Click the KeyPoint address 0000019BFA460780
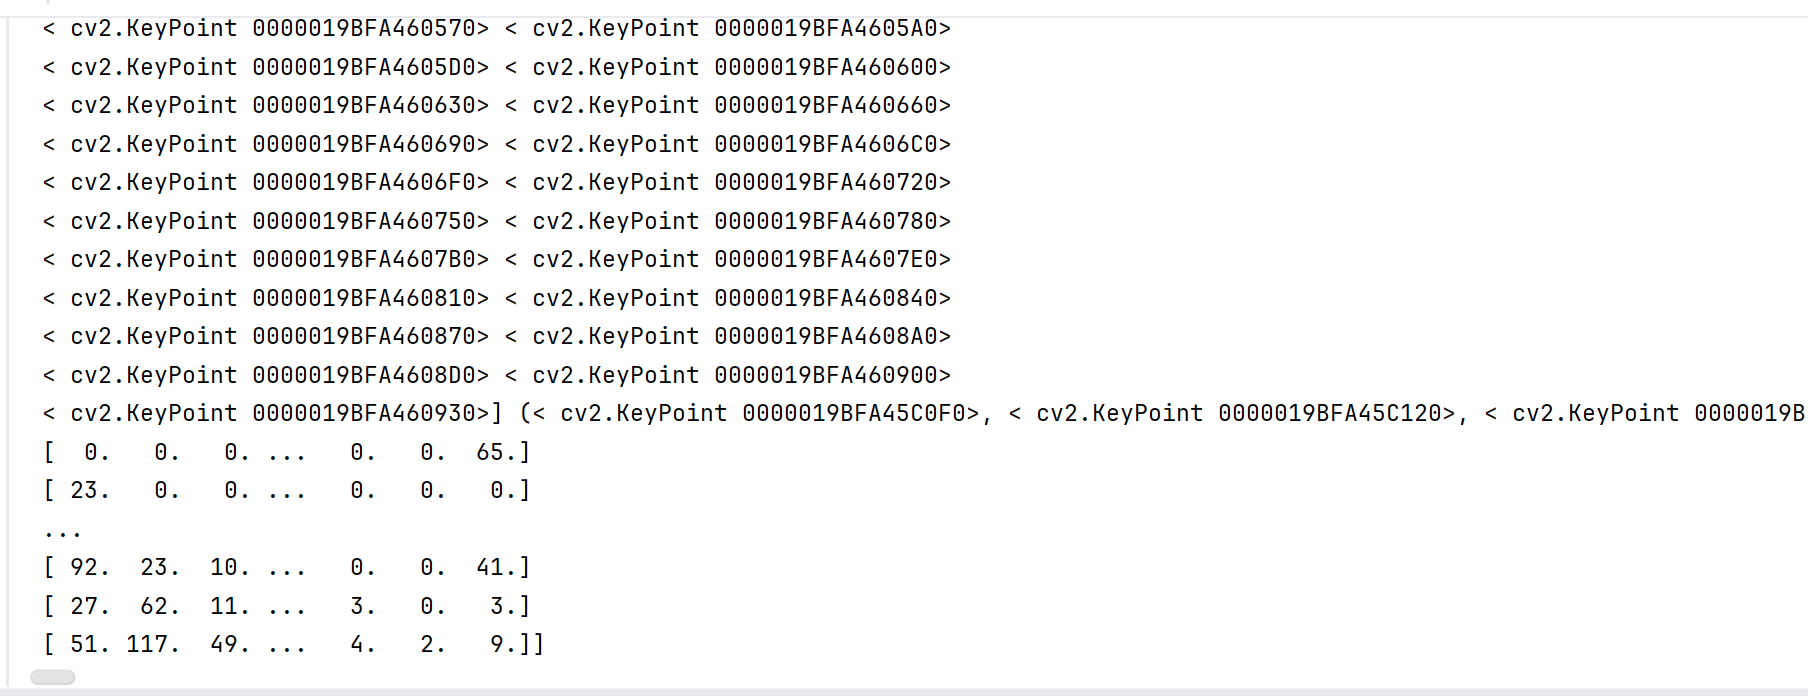The height and width of the screenshot is (696, 1808). [826, 222]
